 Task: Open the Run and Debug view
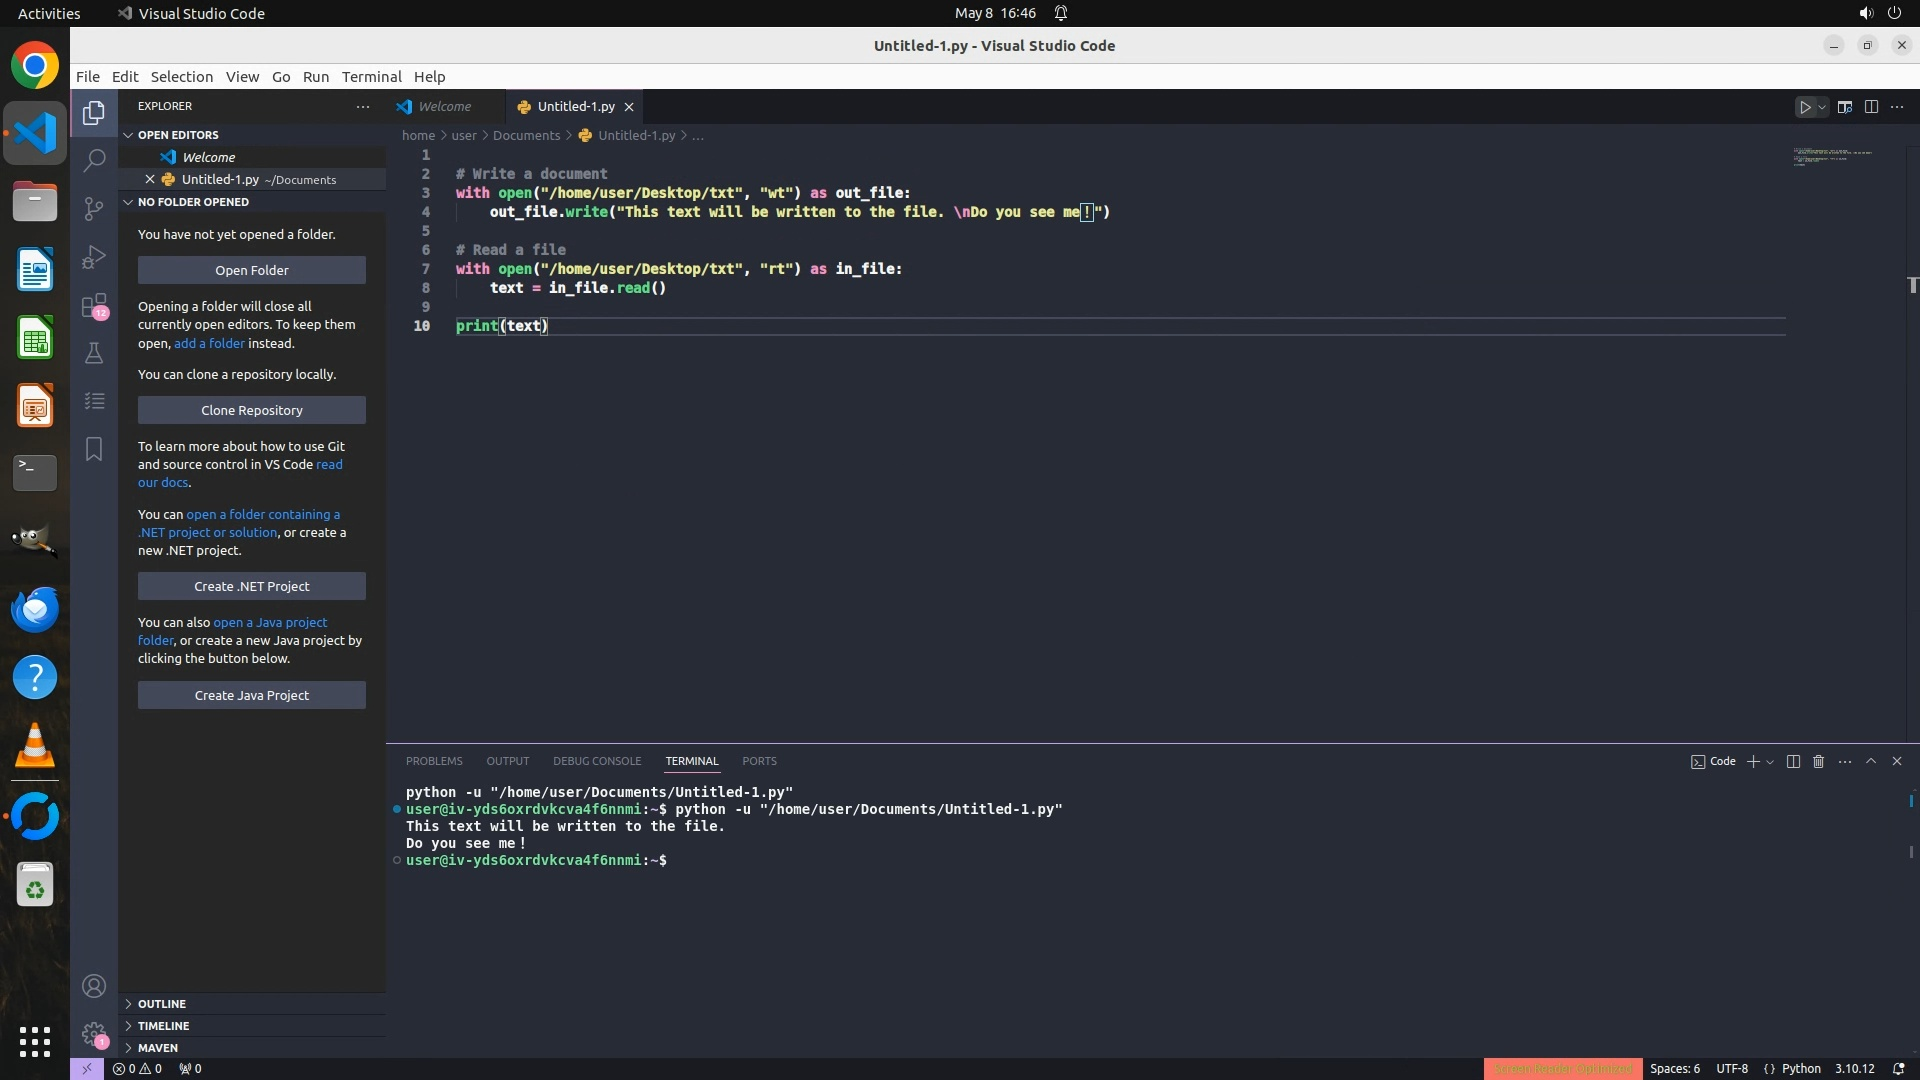pyautogui.click(x=94, y=257)
